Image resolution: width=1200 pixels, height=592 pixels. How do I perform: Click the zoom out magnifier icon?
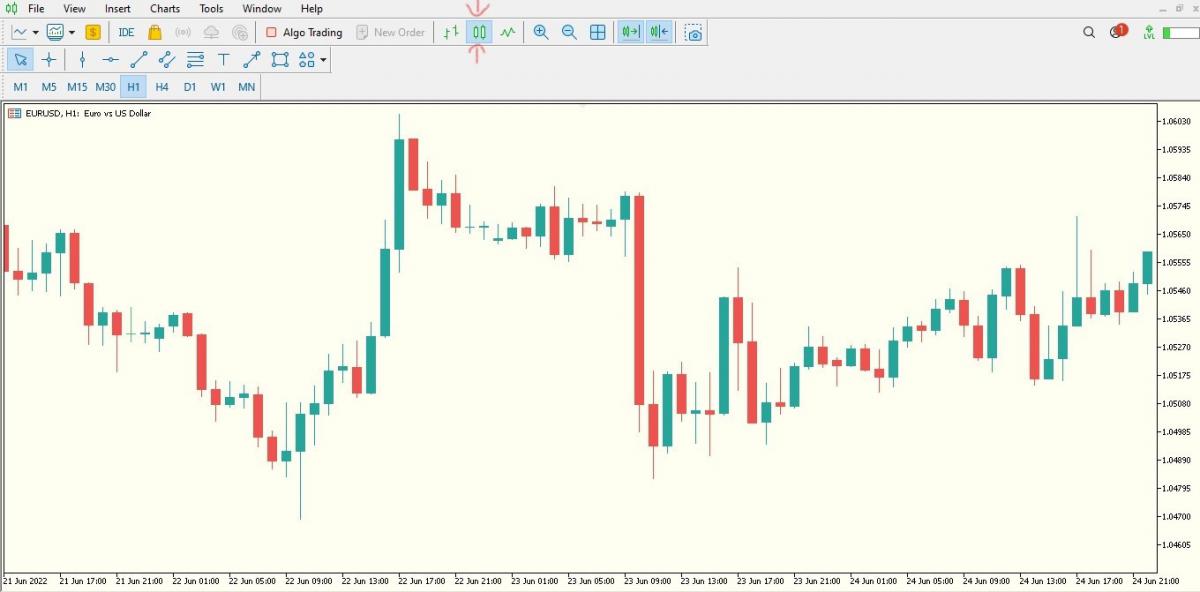pos(569,32)
